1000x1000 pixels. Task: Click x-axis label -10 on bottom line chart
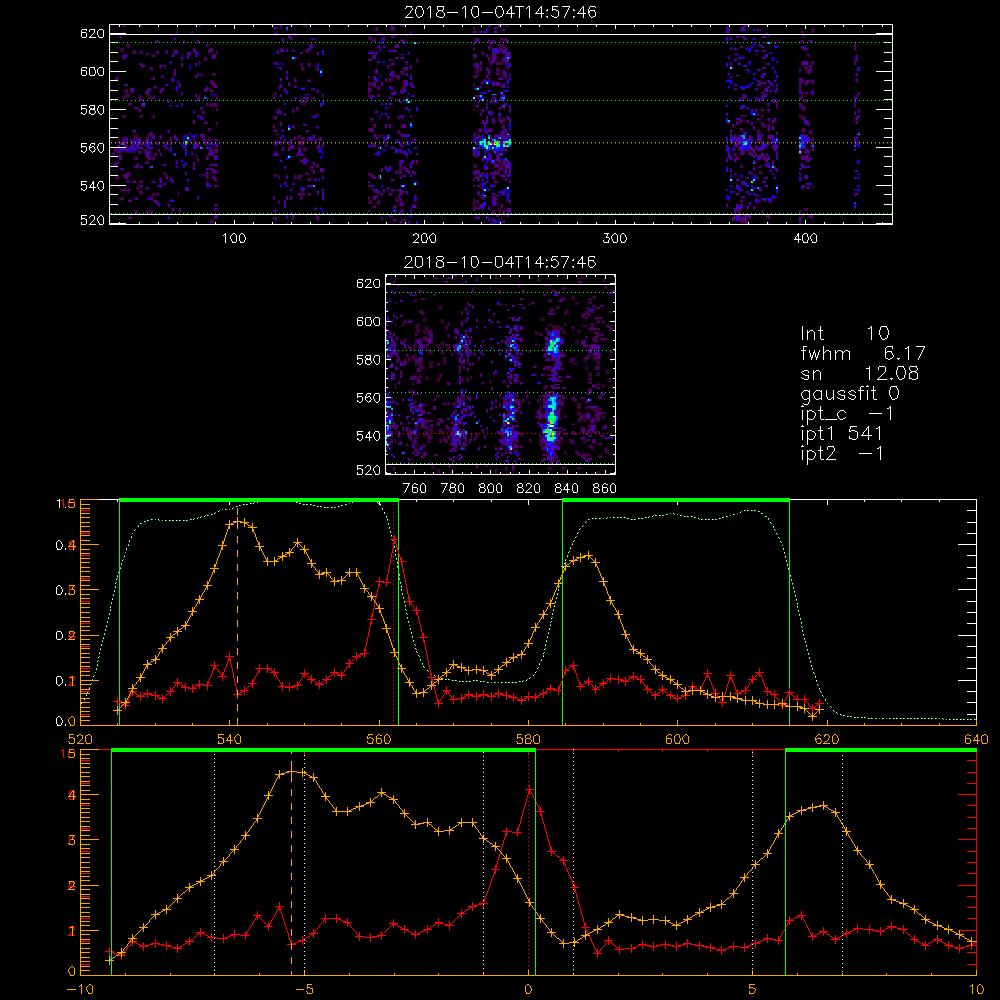[x=80, y=990]
